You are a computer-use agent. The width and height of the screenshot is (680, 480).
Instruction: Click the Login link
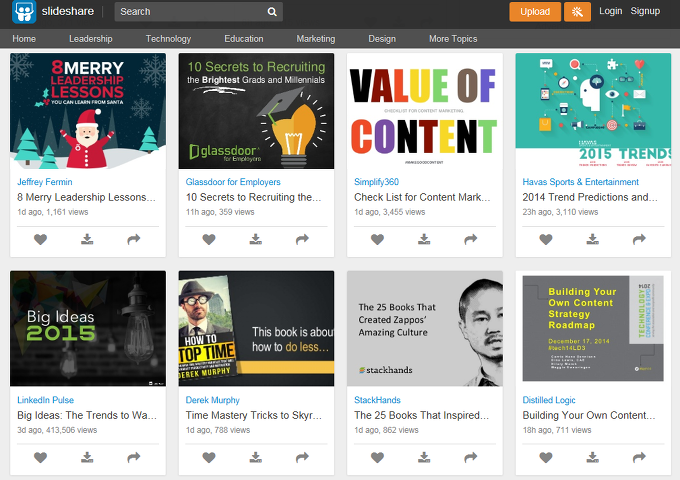pos(611,11)
